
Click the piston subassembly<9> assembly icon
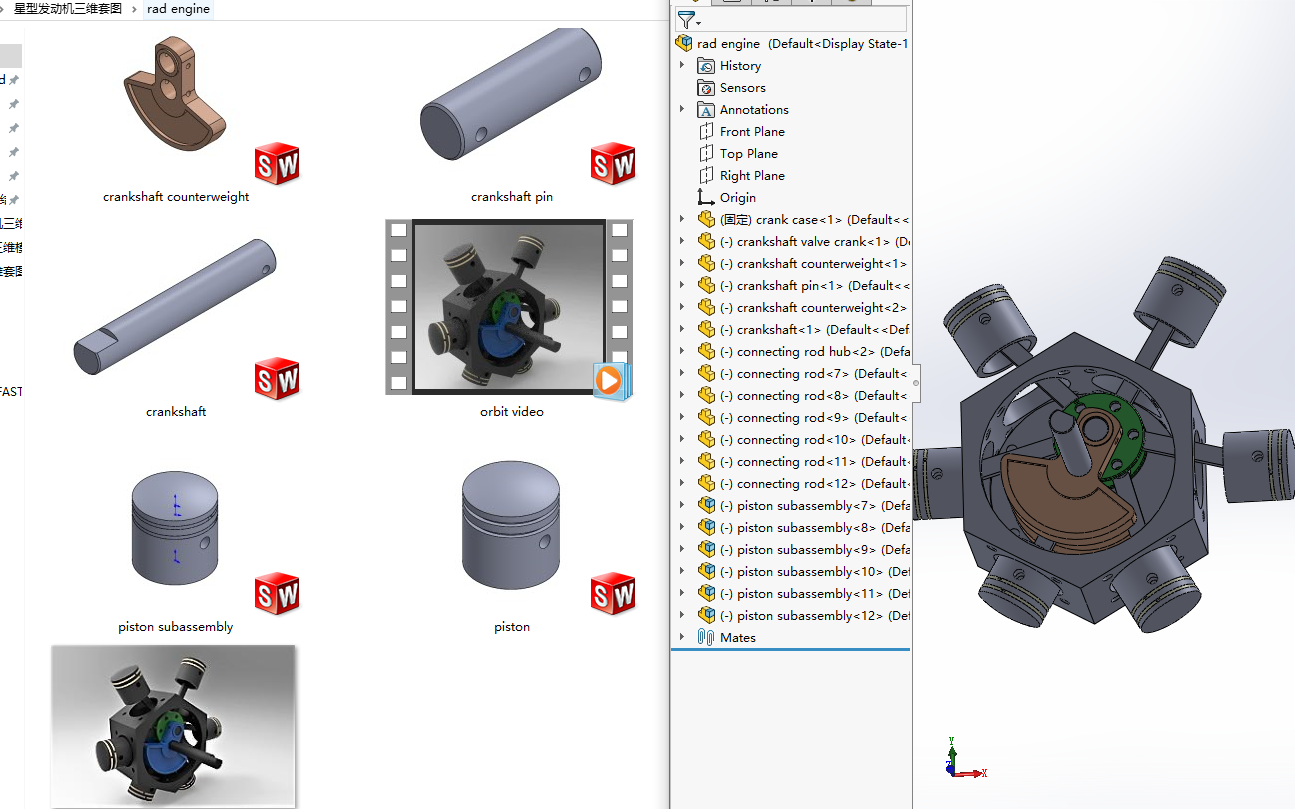pyautogui.click(x=706, y=549)
